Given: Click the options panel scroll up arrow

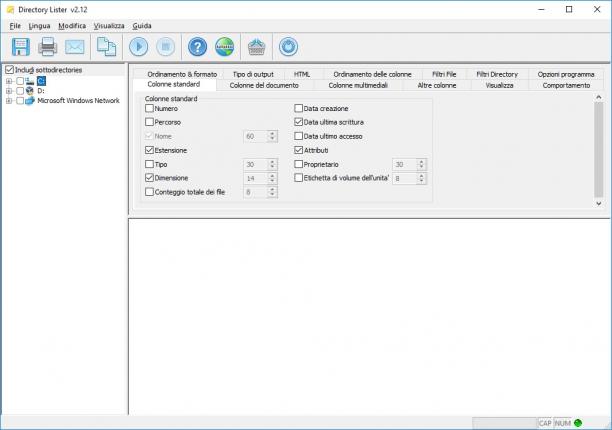Looking at the screenshot, I should point(599,97).
